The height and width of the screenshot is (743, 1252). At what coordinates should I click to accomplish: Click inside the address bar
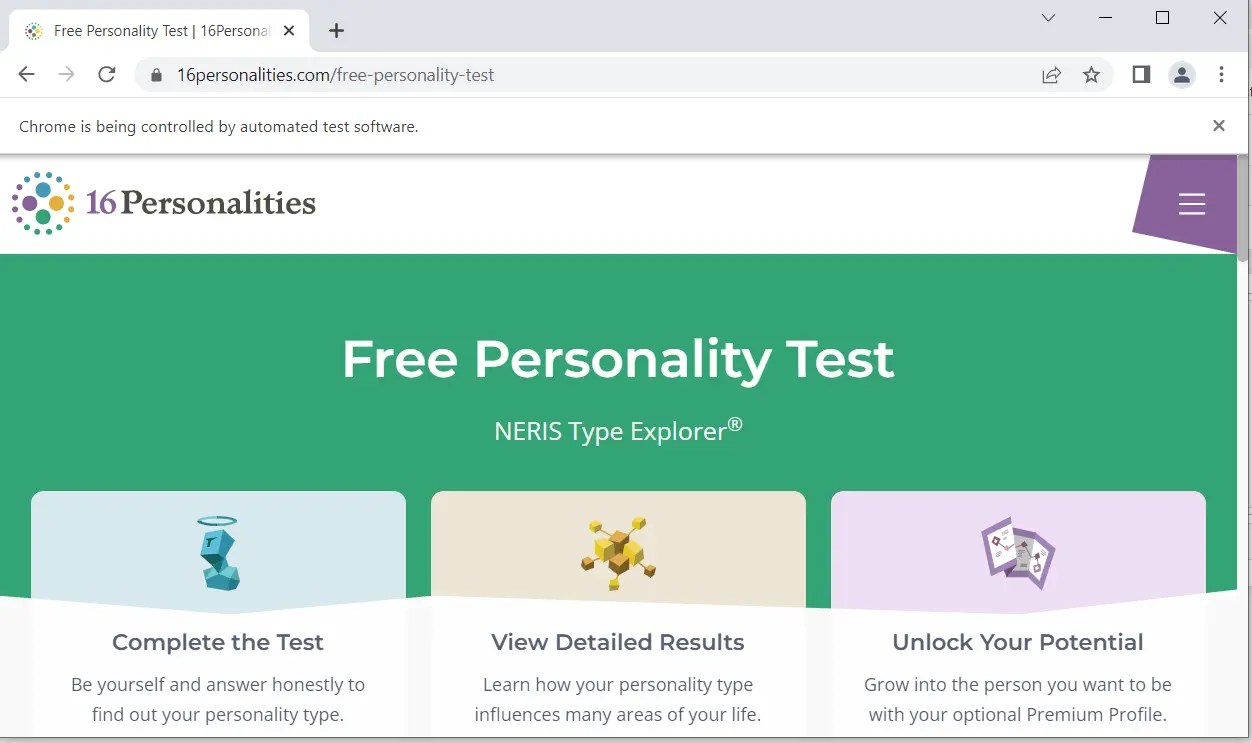400,74
